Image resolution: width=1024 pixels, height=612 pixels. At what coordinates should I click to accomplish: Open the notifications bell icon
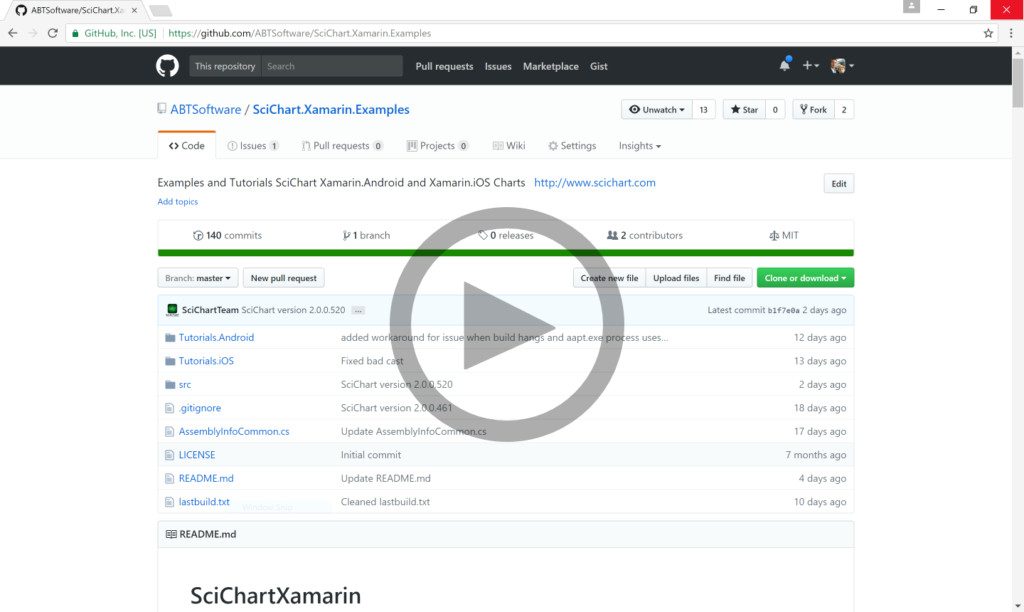click(784, 65)
